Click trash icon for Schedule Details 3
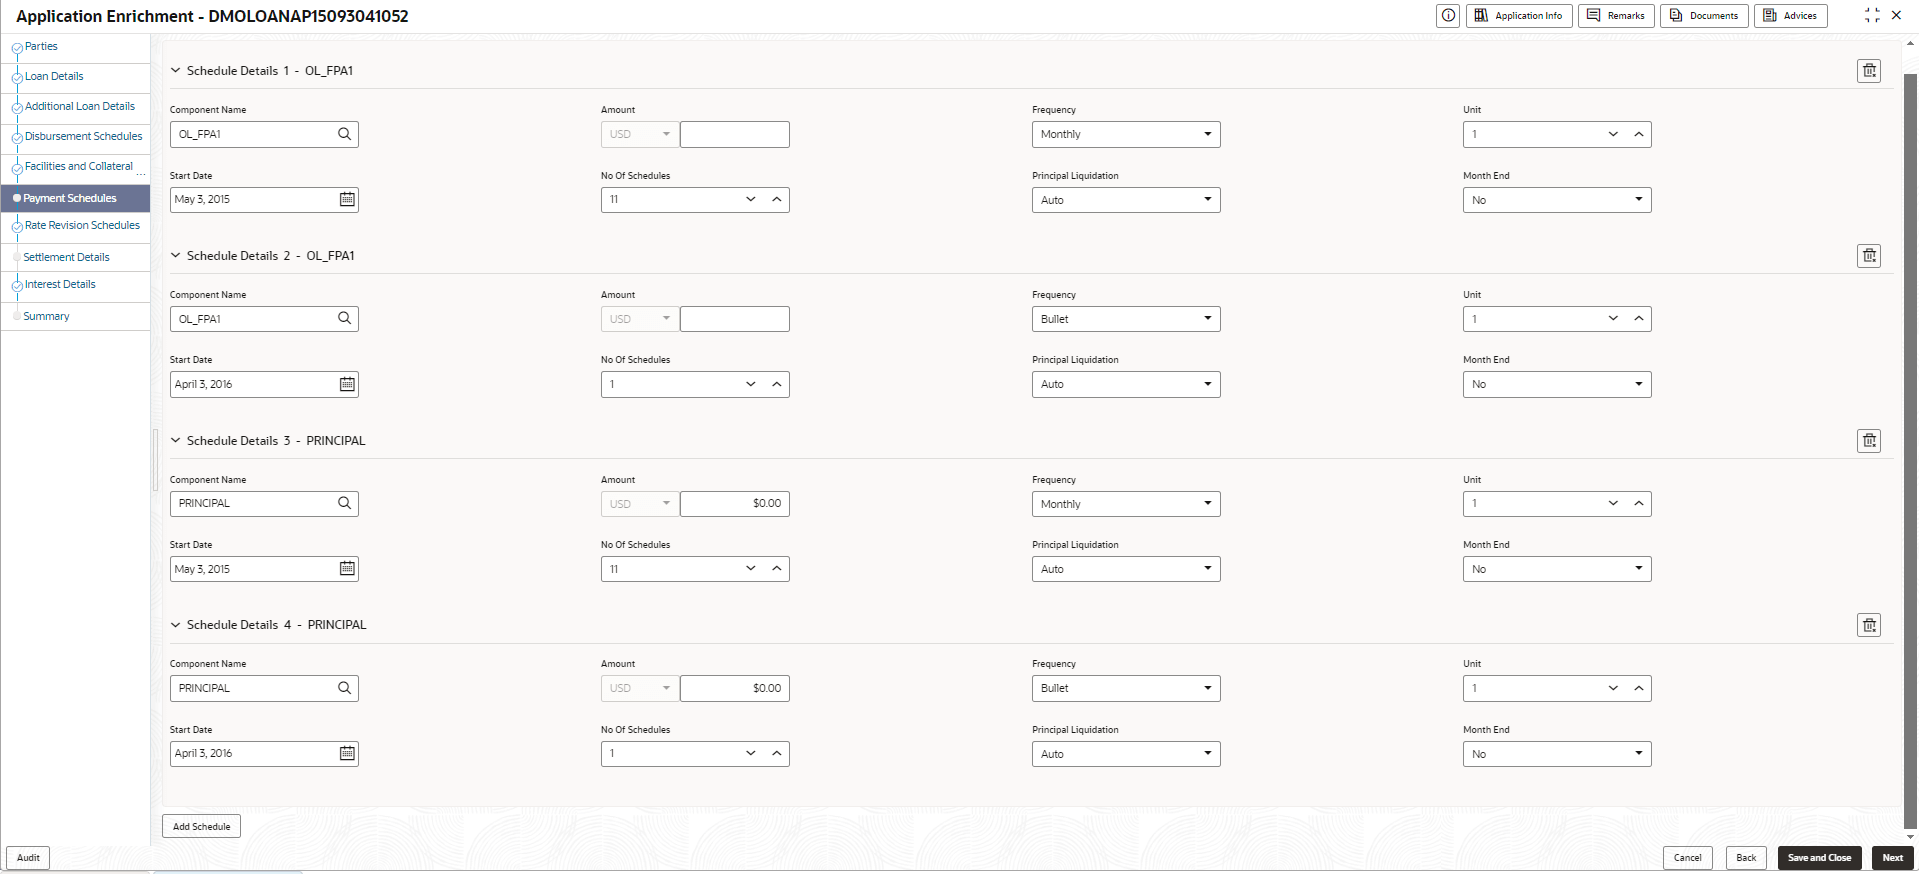The width and height of the screenshot is (1919, 874). point(1868,441)
